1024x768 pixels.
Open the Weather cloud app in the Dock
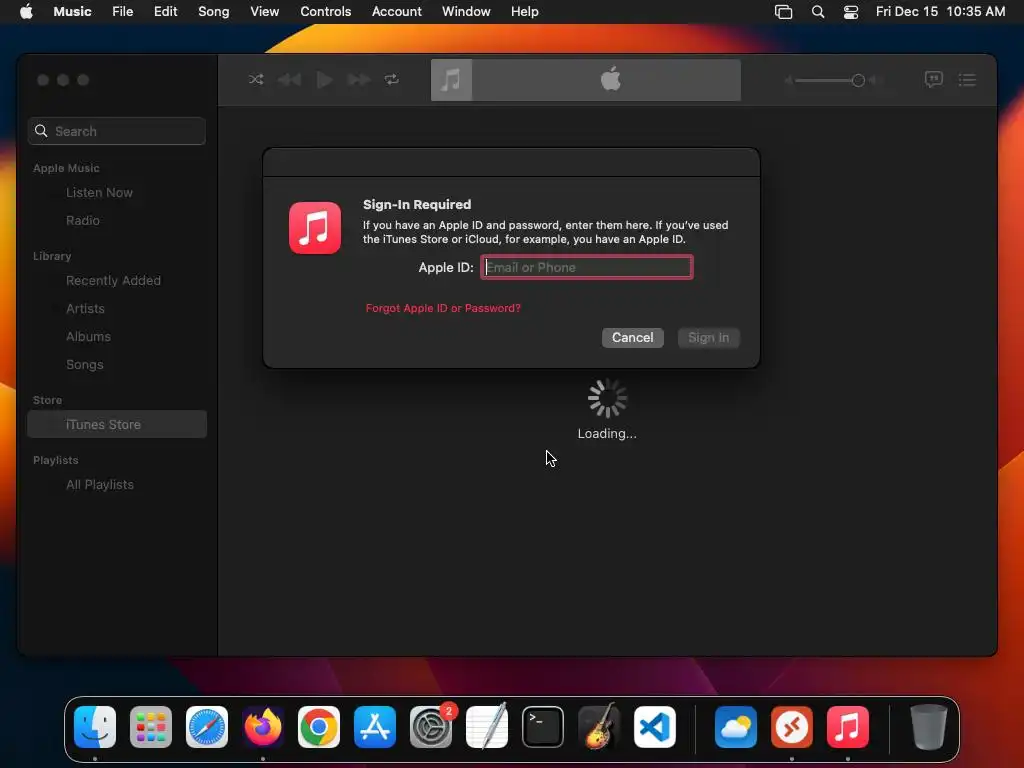click(x=736, y=727)
